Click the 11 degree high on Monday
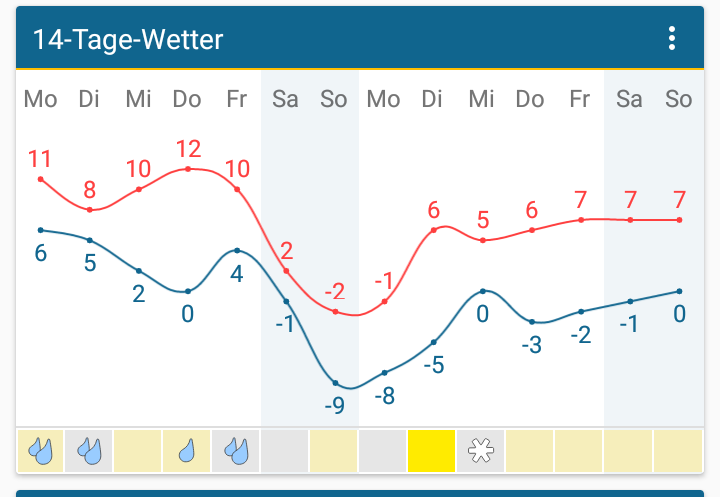Screen dimensions: 720x497 41,179
